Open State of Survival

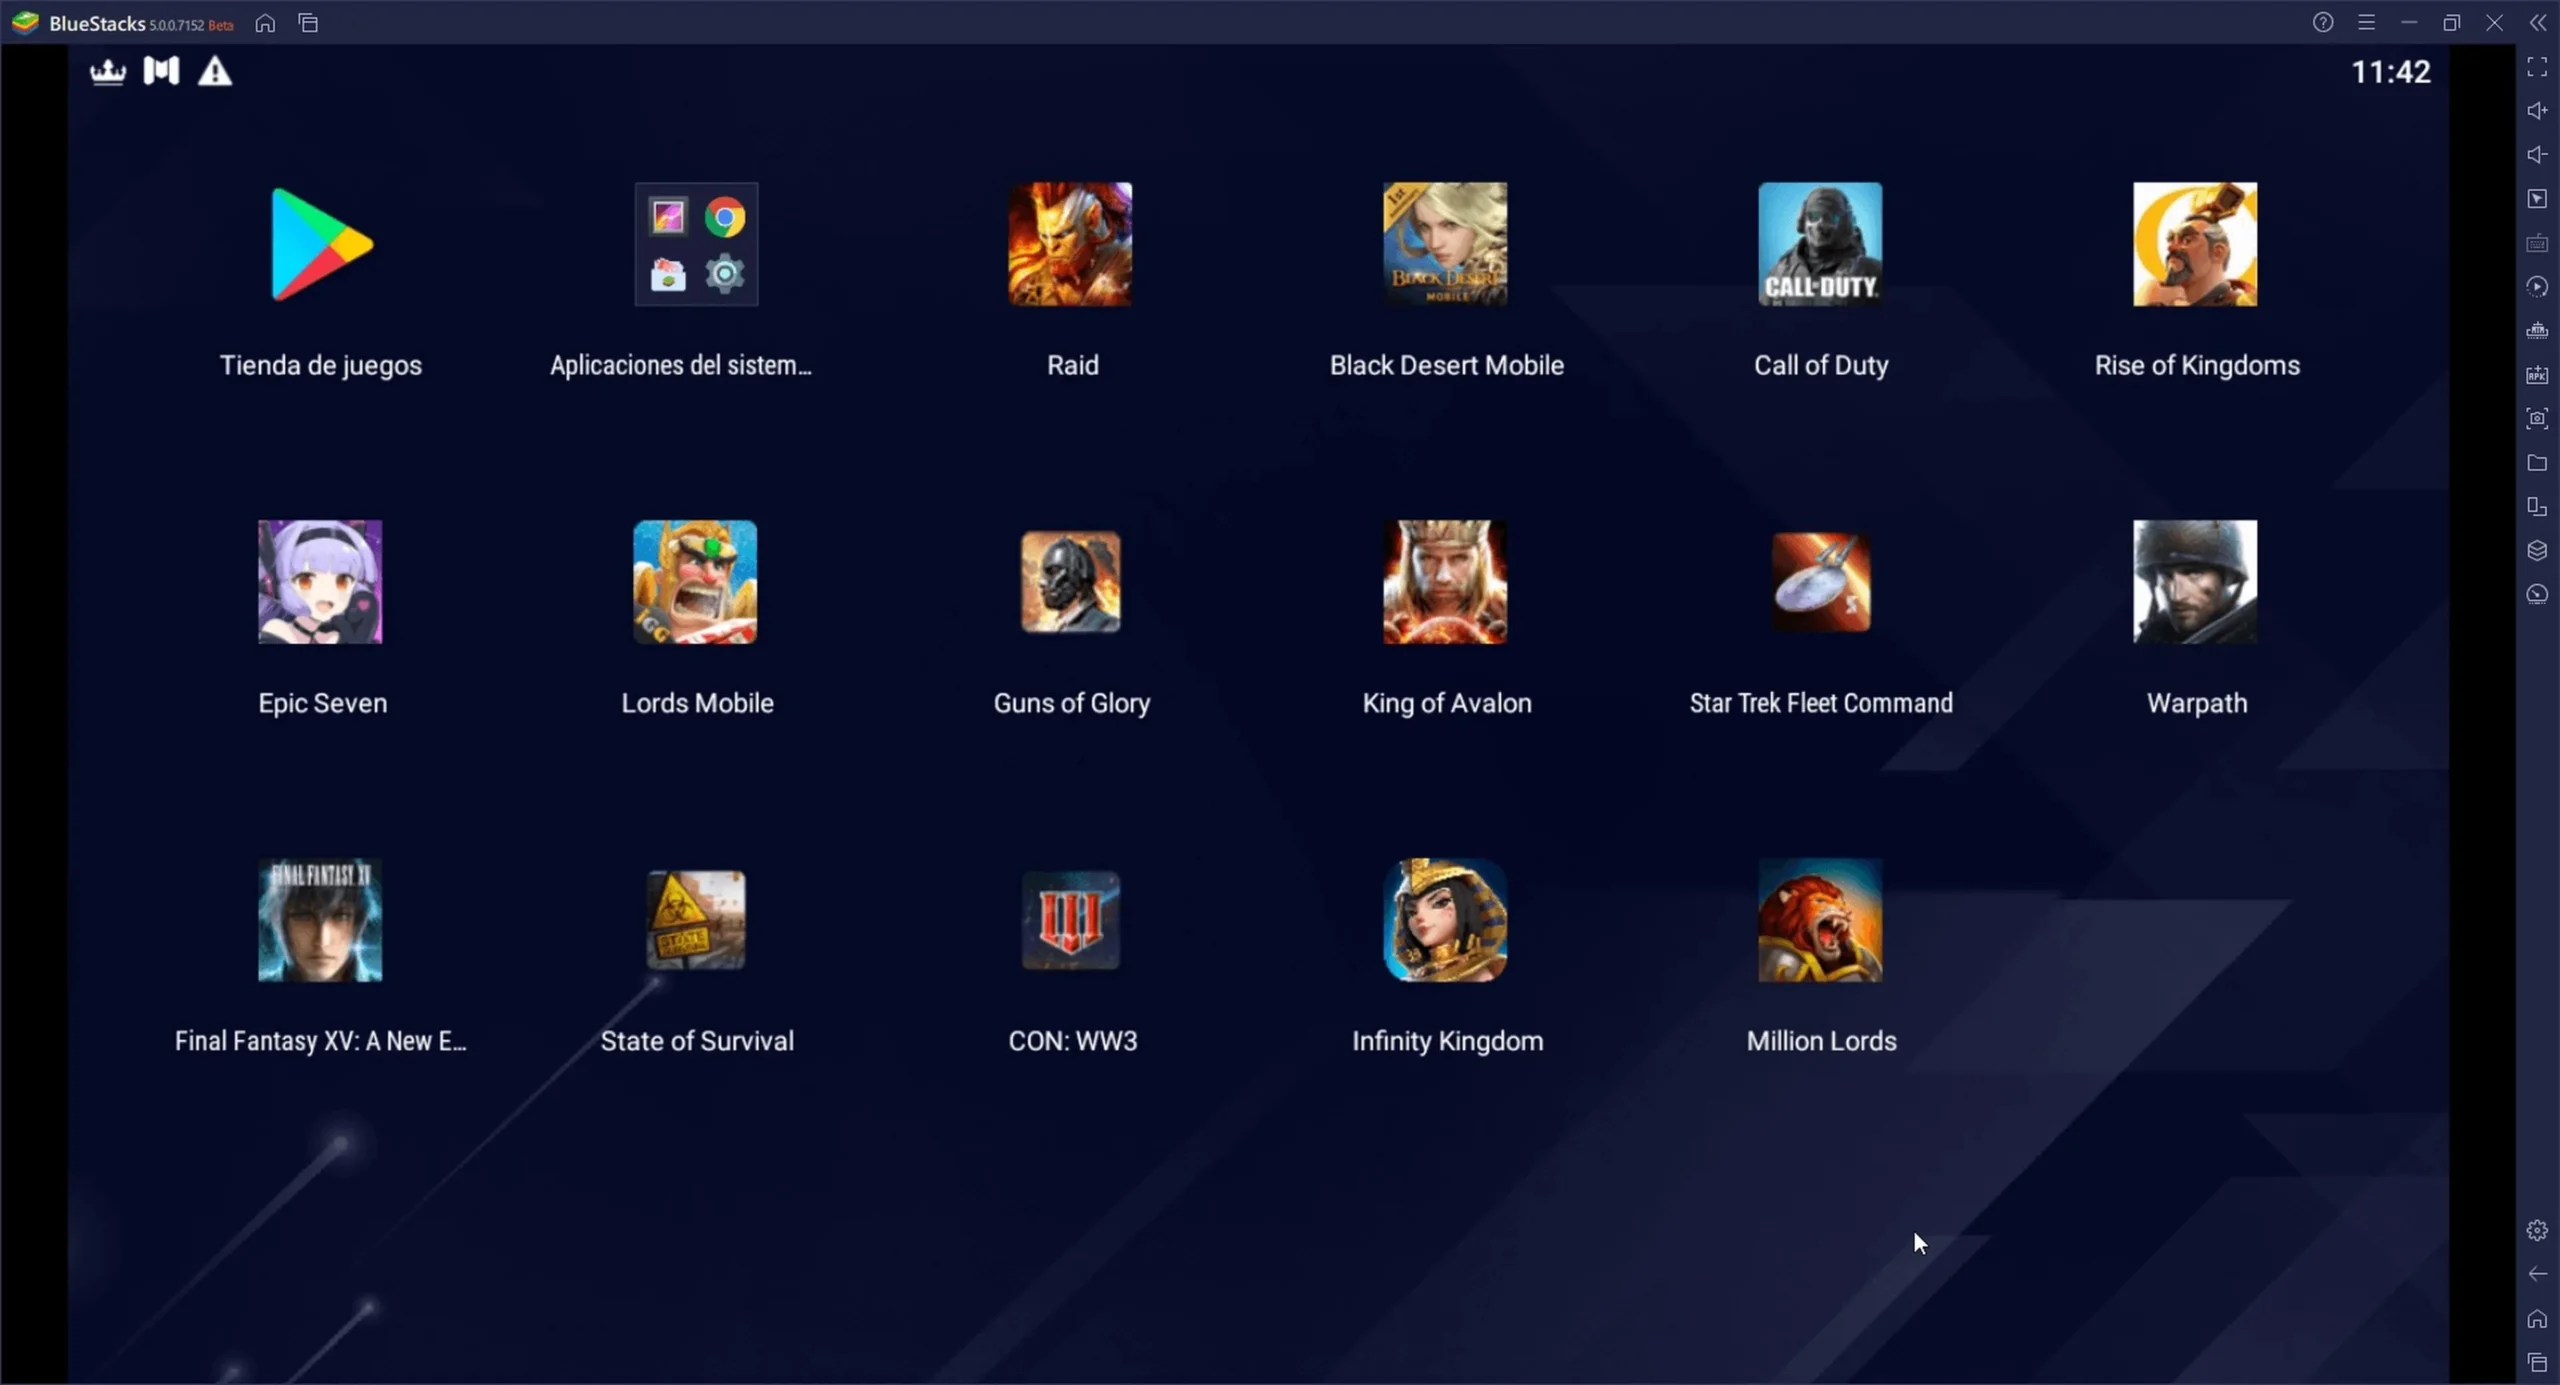(x=696, y=920)
